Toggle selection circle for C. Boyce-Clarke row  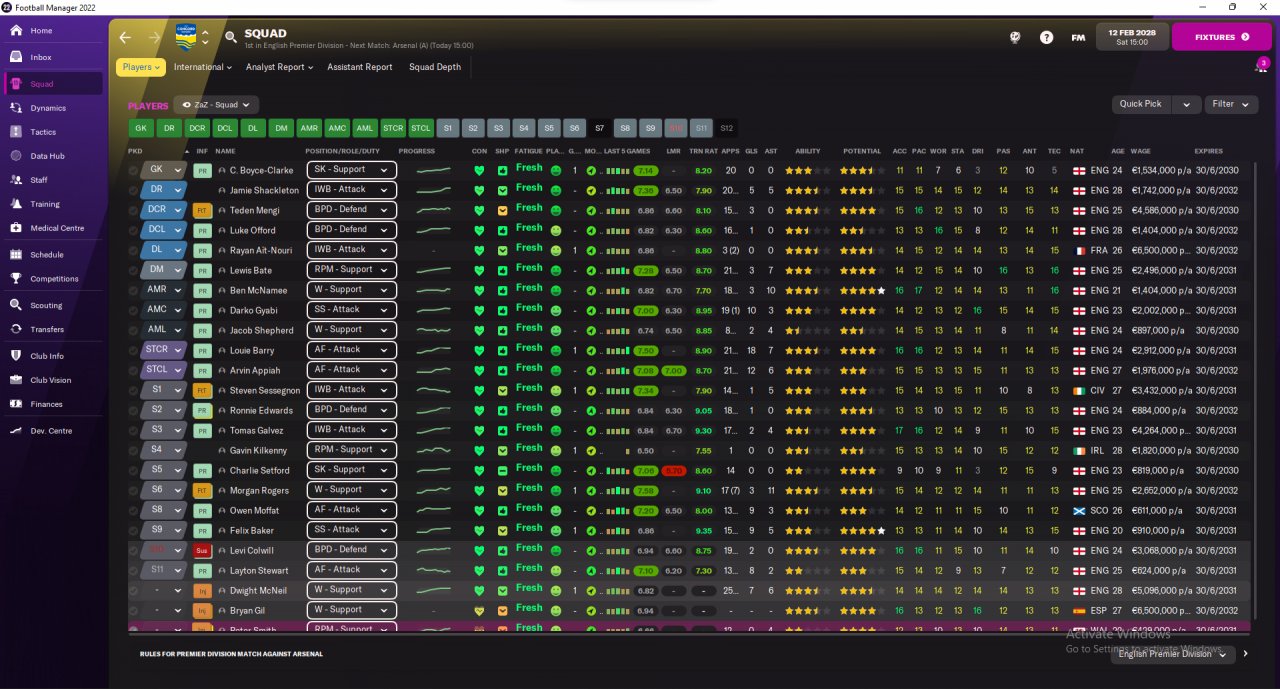[134, 170]
